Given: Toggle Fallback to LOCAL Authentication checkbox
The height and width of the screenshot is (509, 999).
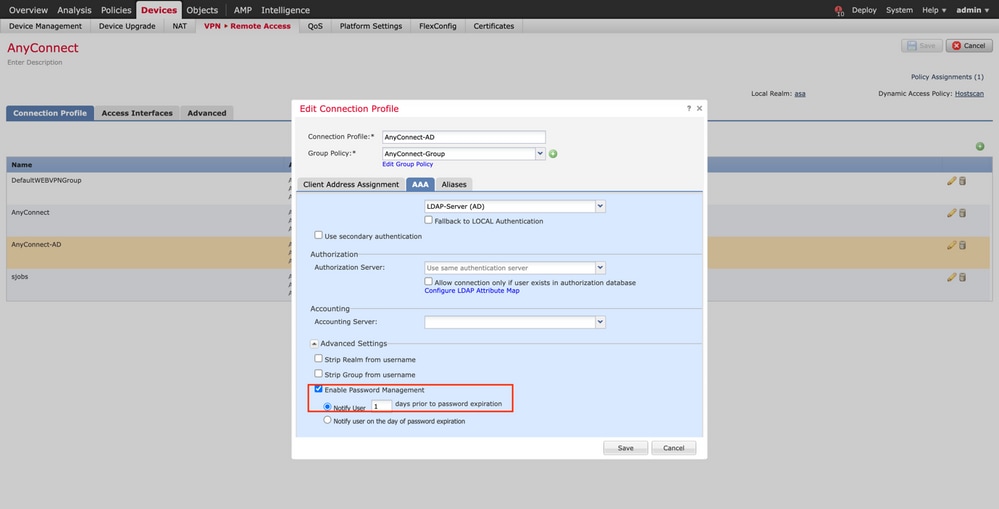Looking at the screenshot, I should [429, 220].
